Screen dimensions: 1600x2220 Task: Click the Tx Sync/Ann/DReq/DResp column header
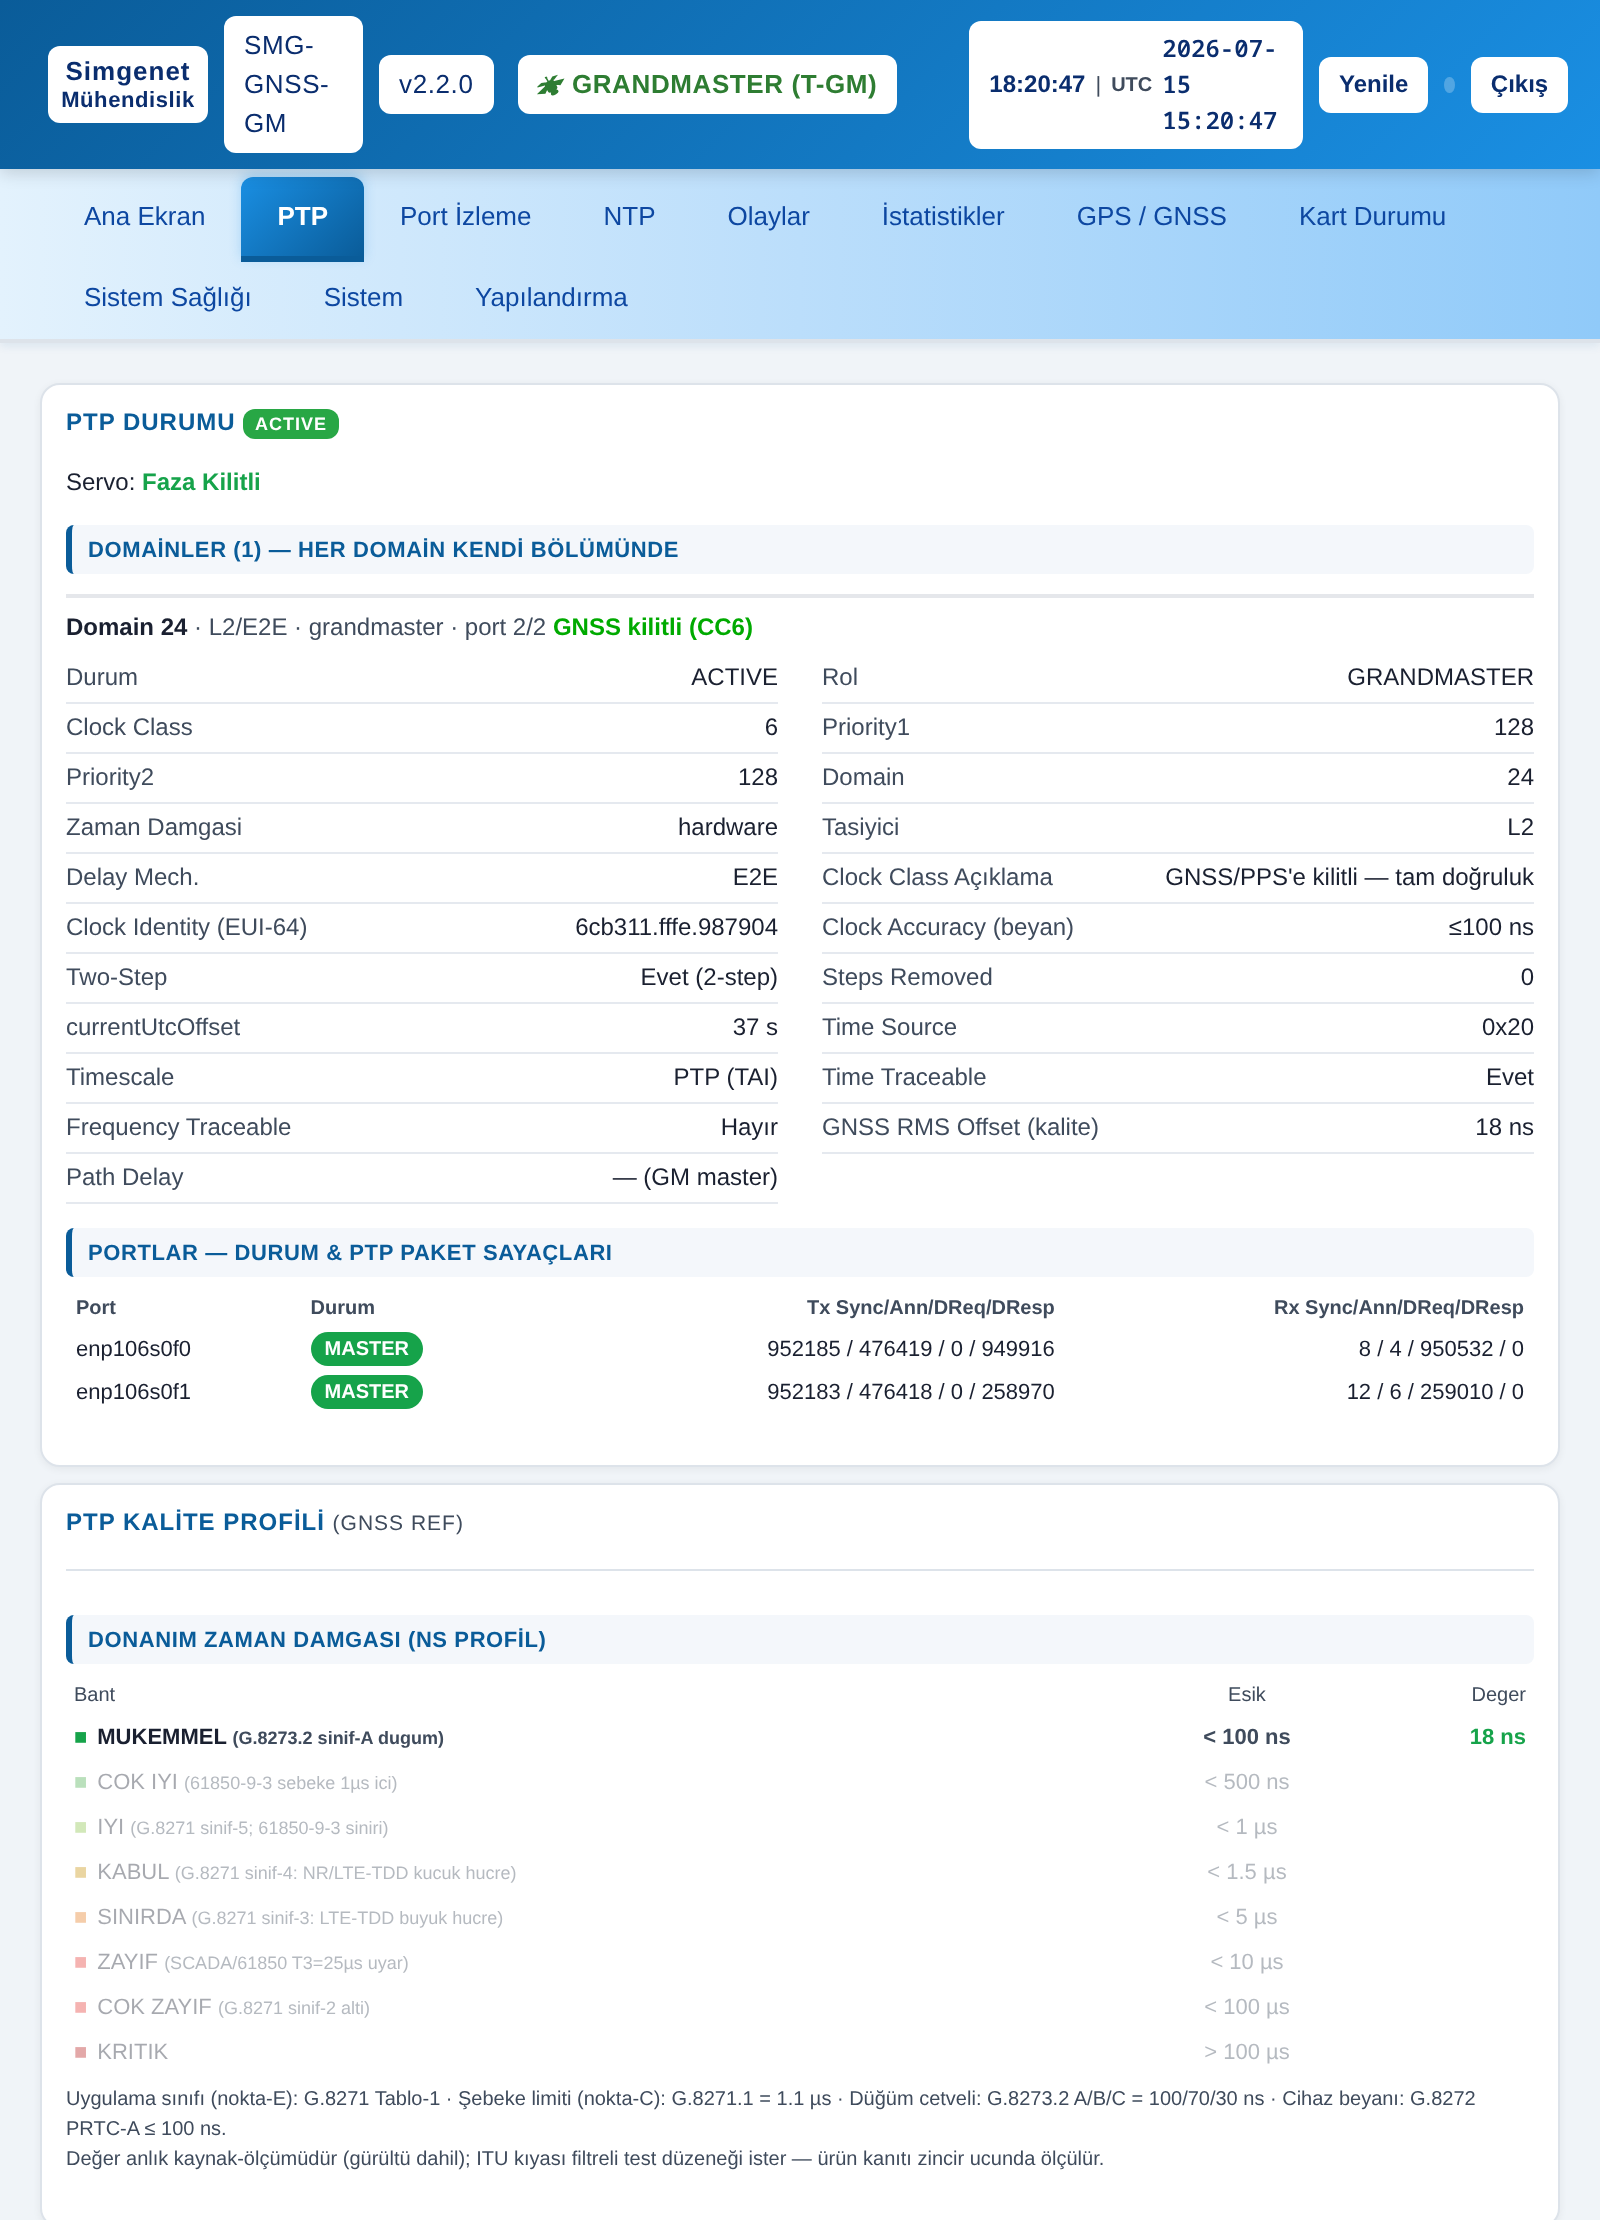(930, 1307)
